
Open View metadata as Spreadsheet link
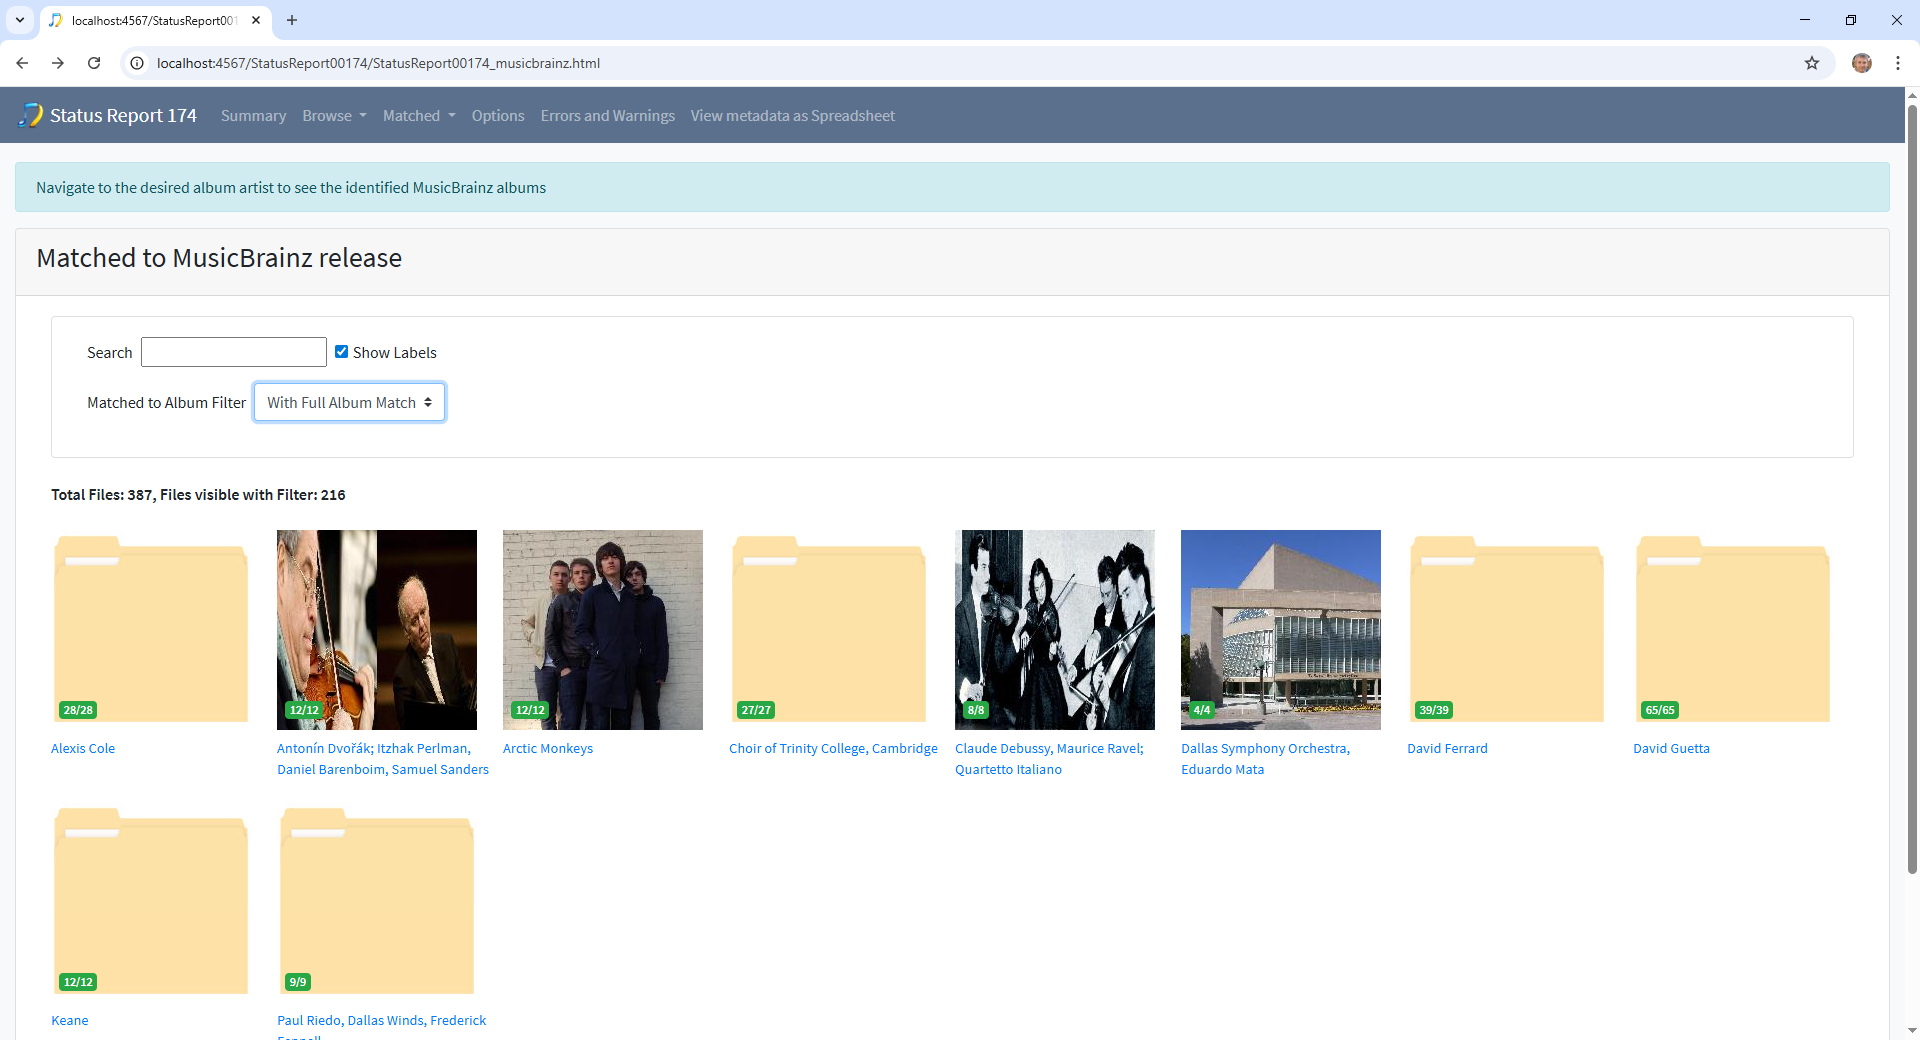click(792, 116)
